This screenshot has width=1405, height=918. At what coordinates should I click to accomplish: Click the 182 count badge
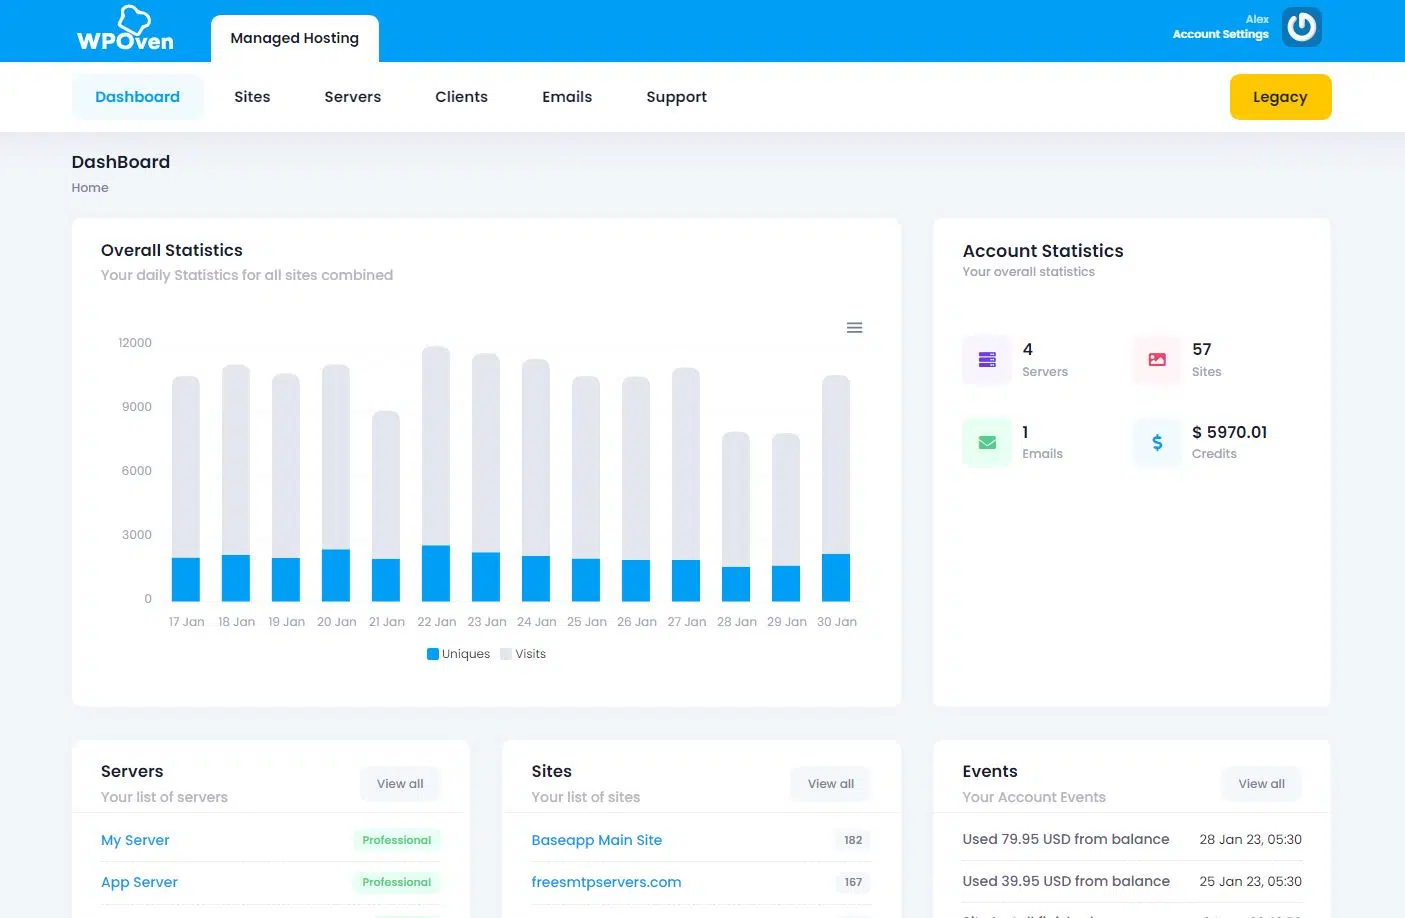(853, 840)
